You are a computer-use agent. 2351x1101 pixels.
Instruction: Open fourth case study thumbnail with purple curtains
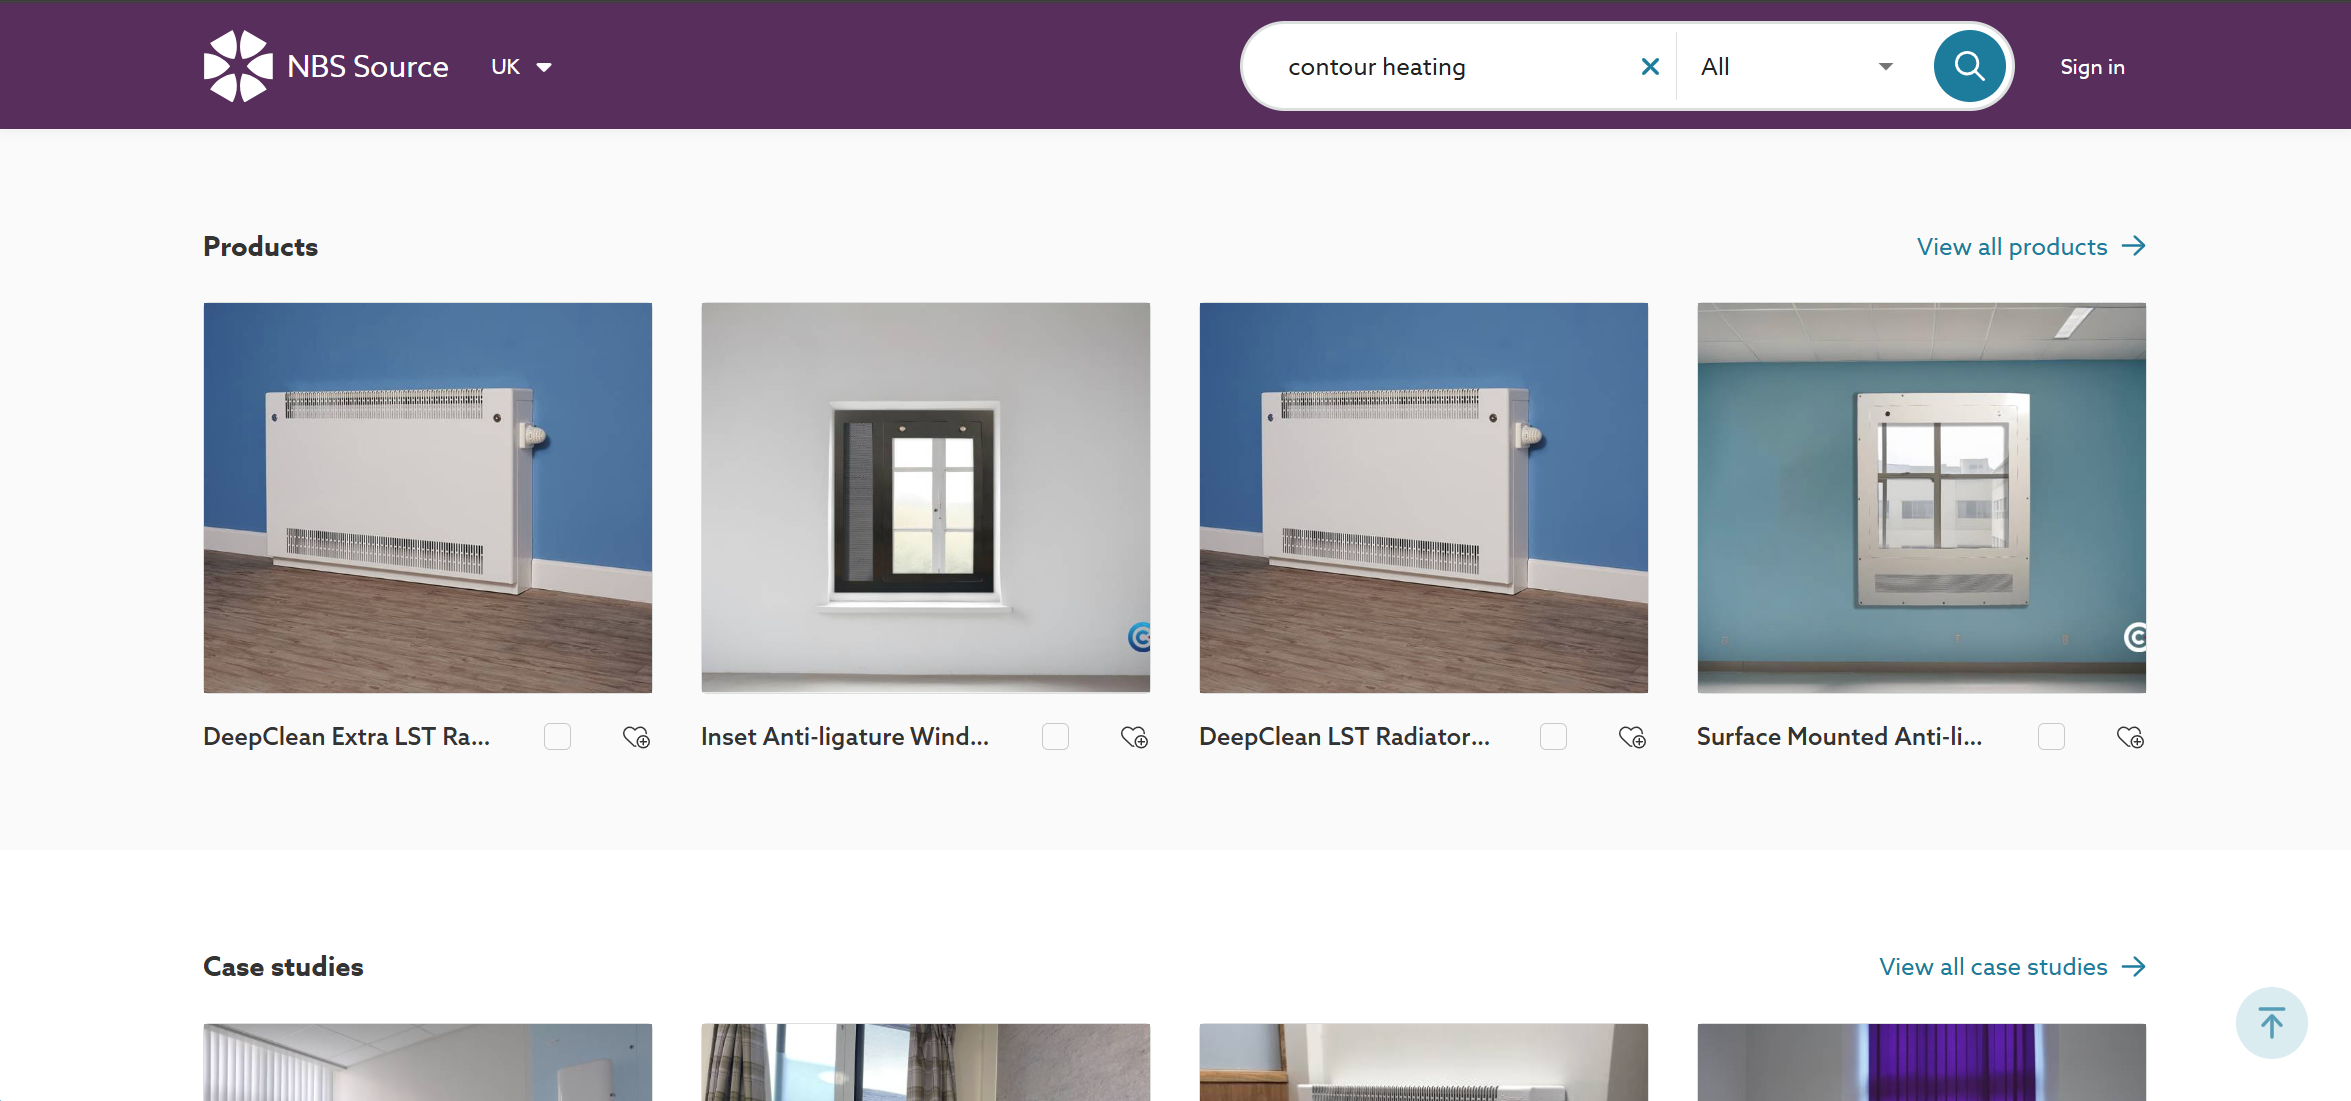pos(1922,1062)
